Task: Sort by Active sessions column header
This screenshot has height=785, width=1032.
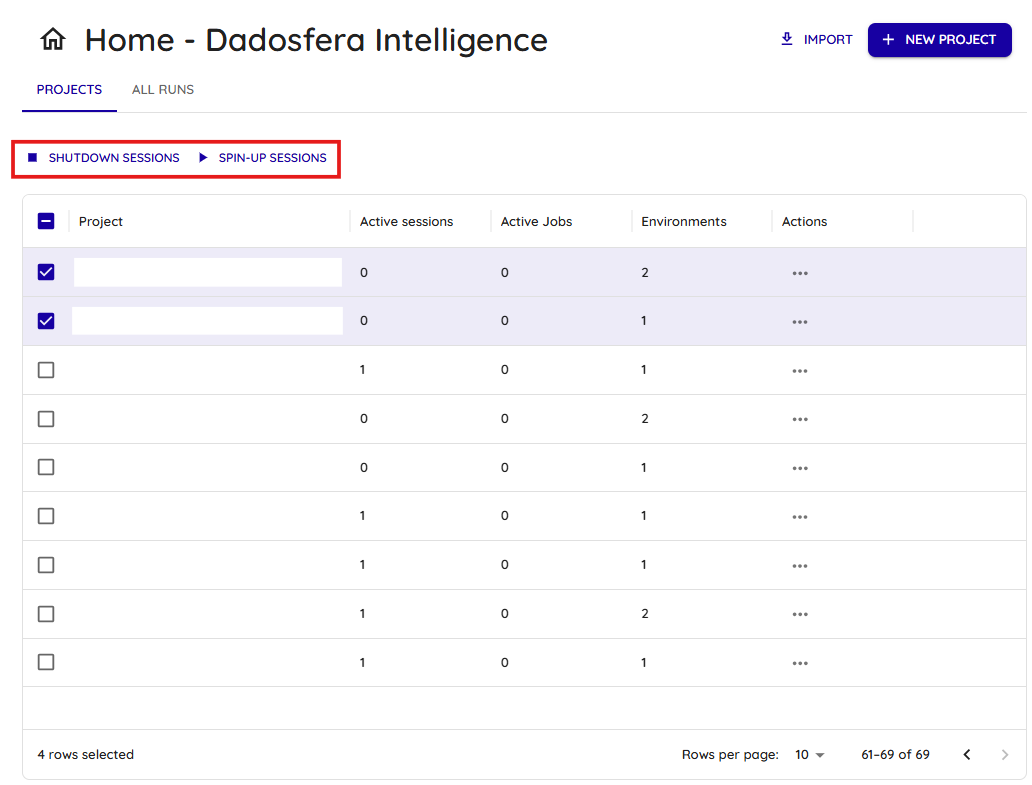Action: (x=406, y=222)
